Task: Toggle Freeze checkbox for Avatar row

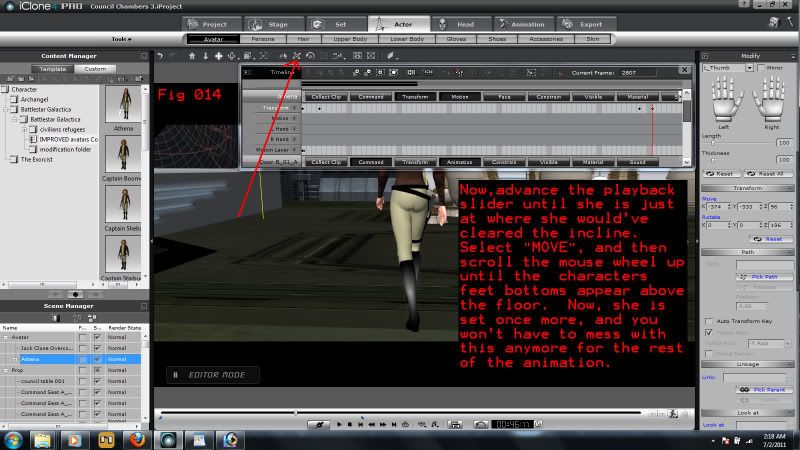Action: point(83,337)
